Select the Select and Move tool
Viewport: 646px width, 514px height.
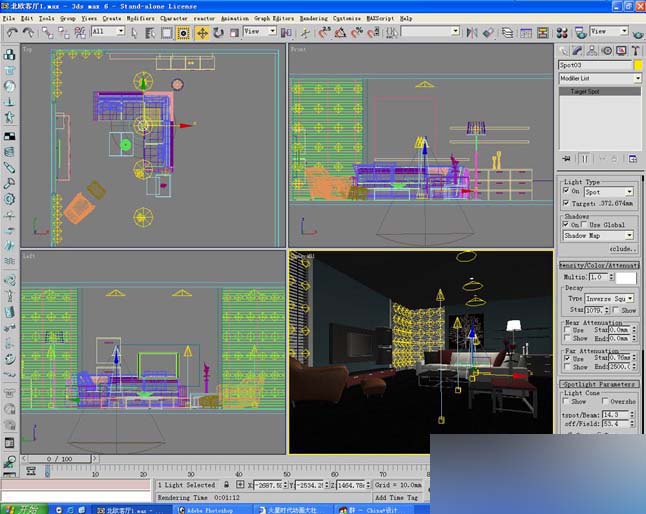click(x=202, y=32)
